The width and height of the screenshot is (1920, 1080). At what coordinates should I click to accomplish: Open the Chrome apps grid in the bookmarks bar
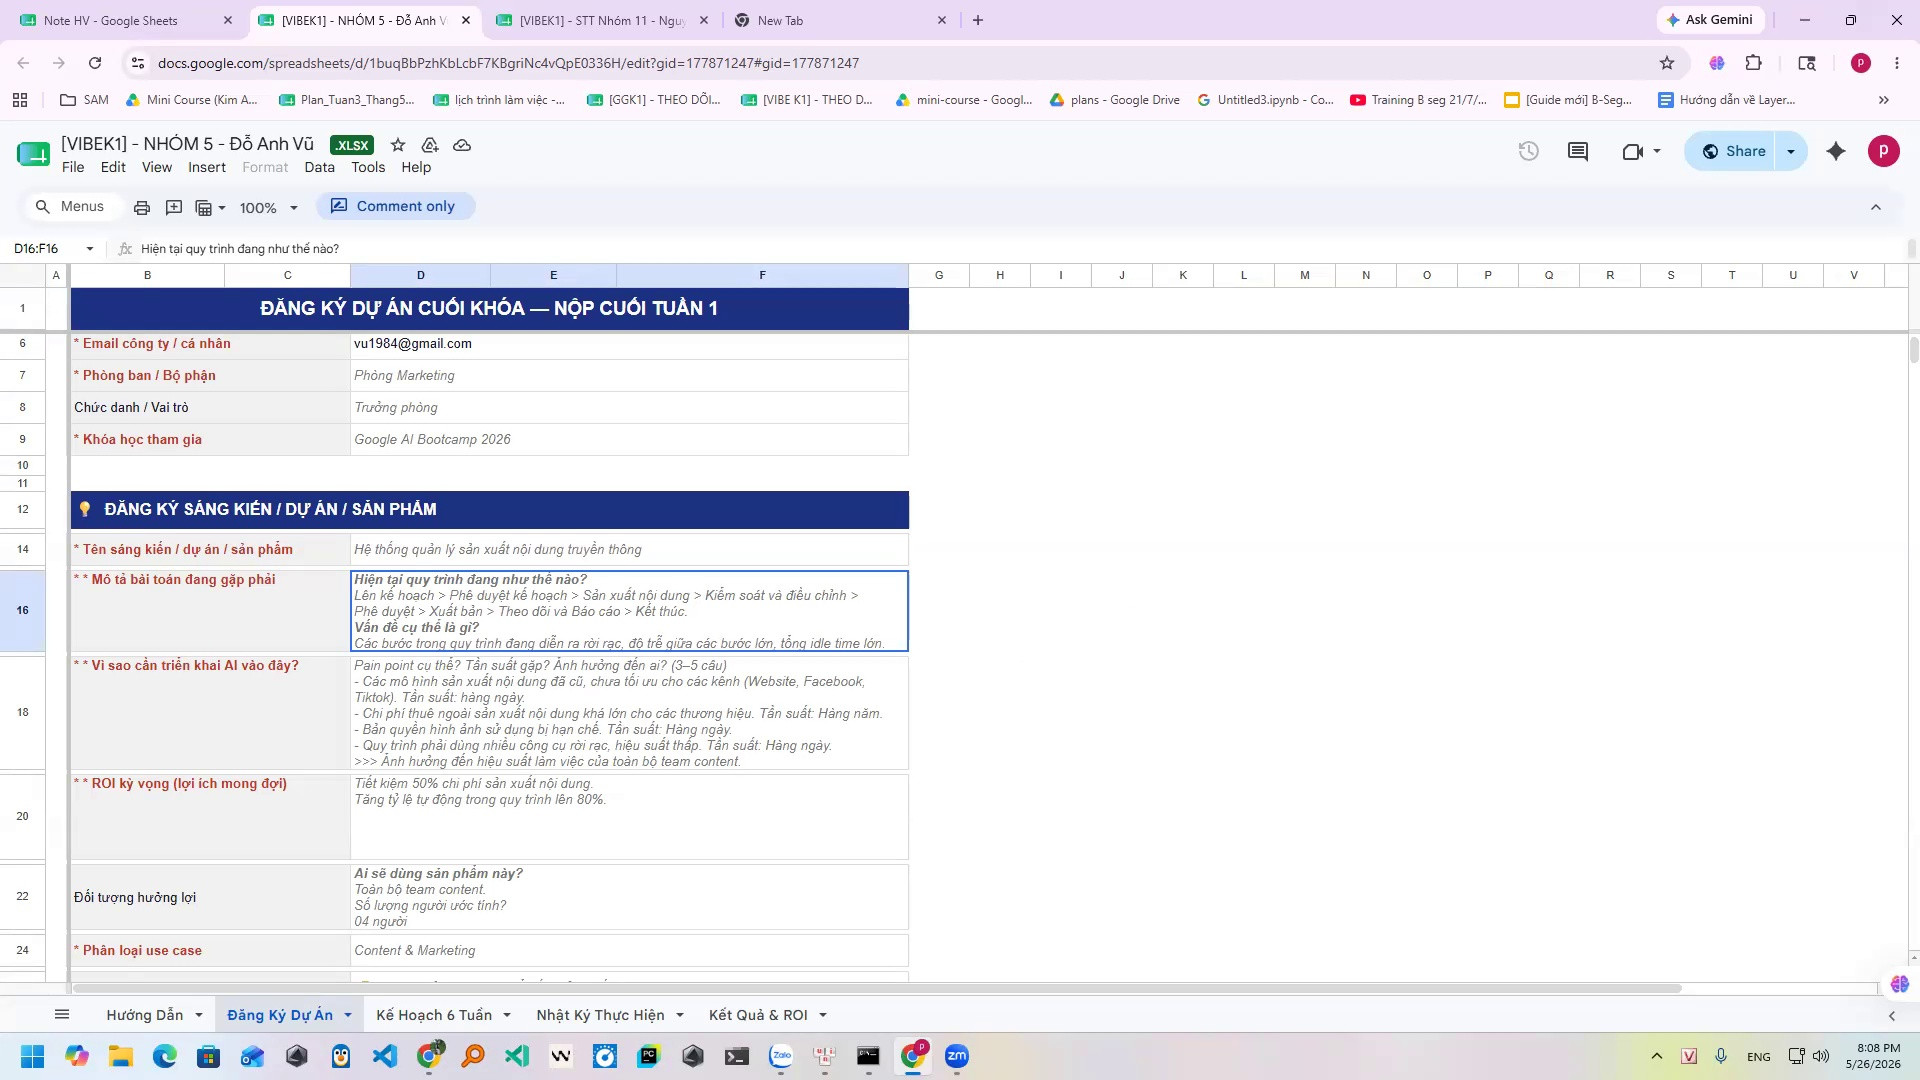20,100
